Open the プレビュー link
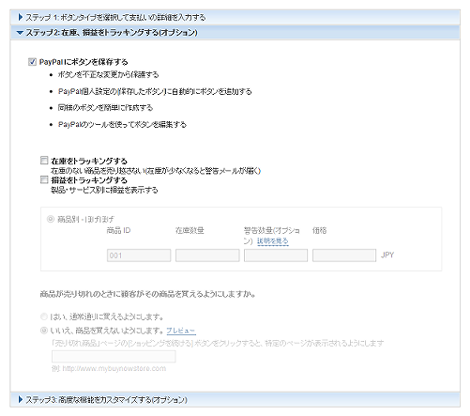 click(181, 331)
